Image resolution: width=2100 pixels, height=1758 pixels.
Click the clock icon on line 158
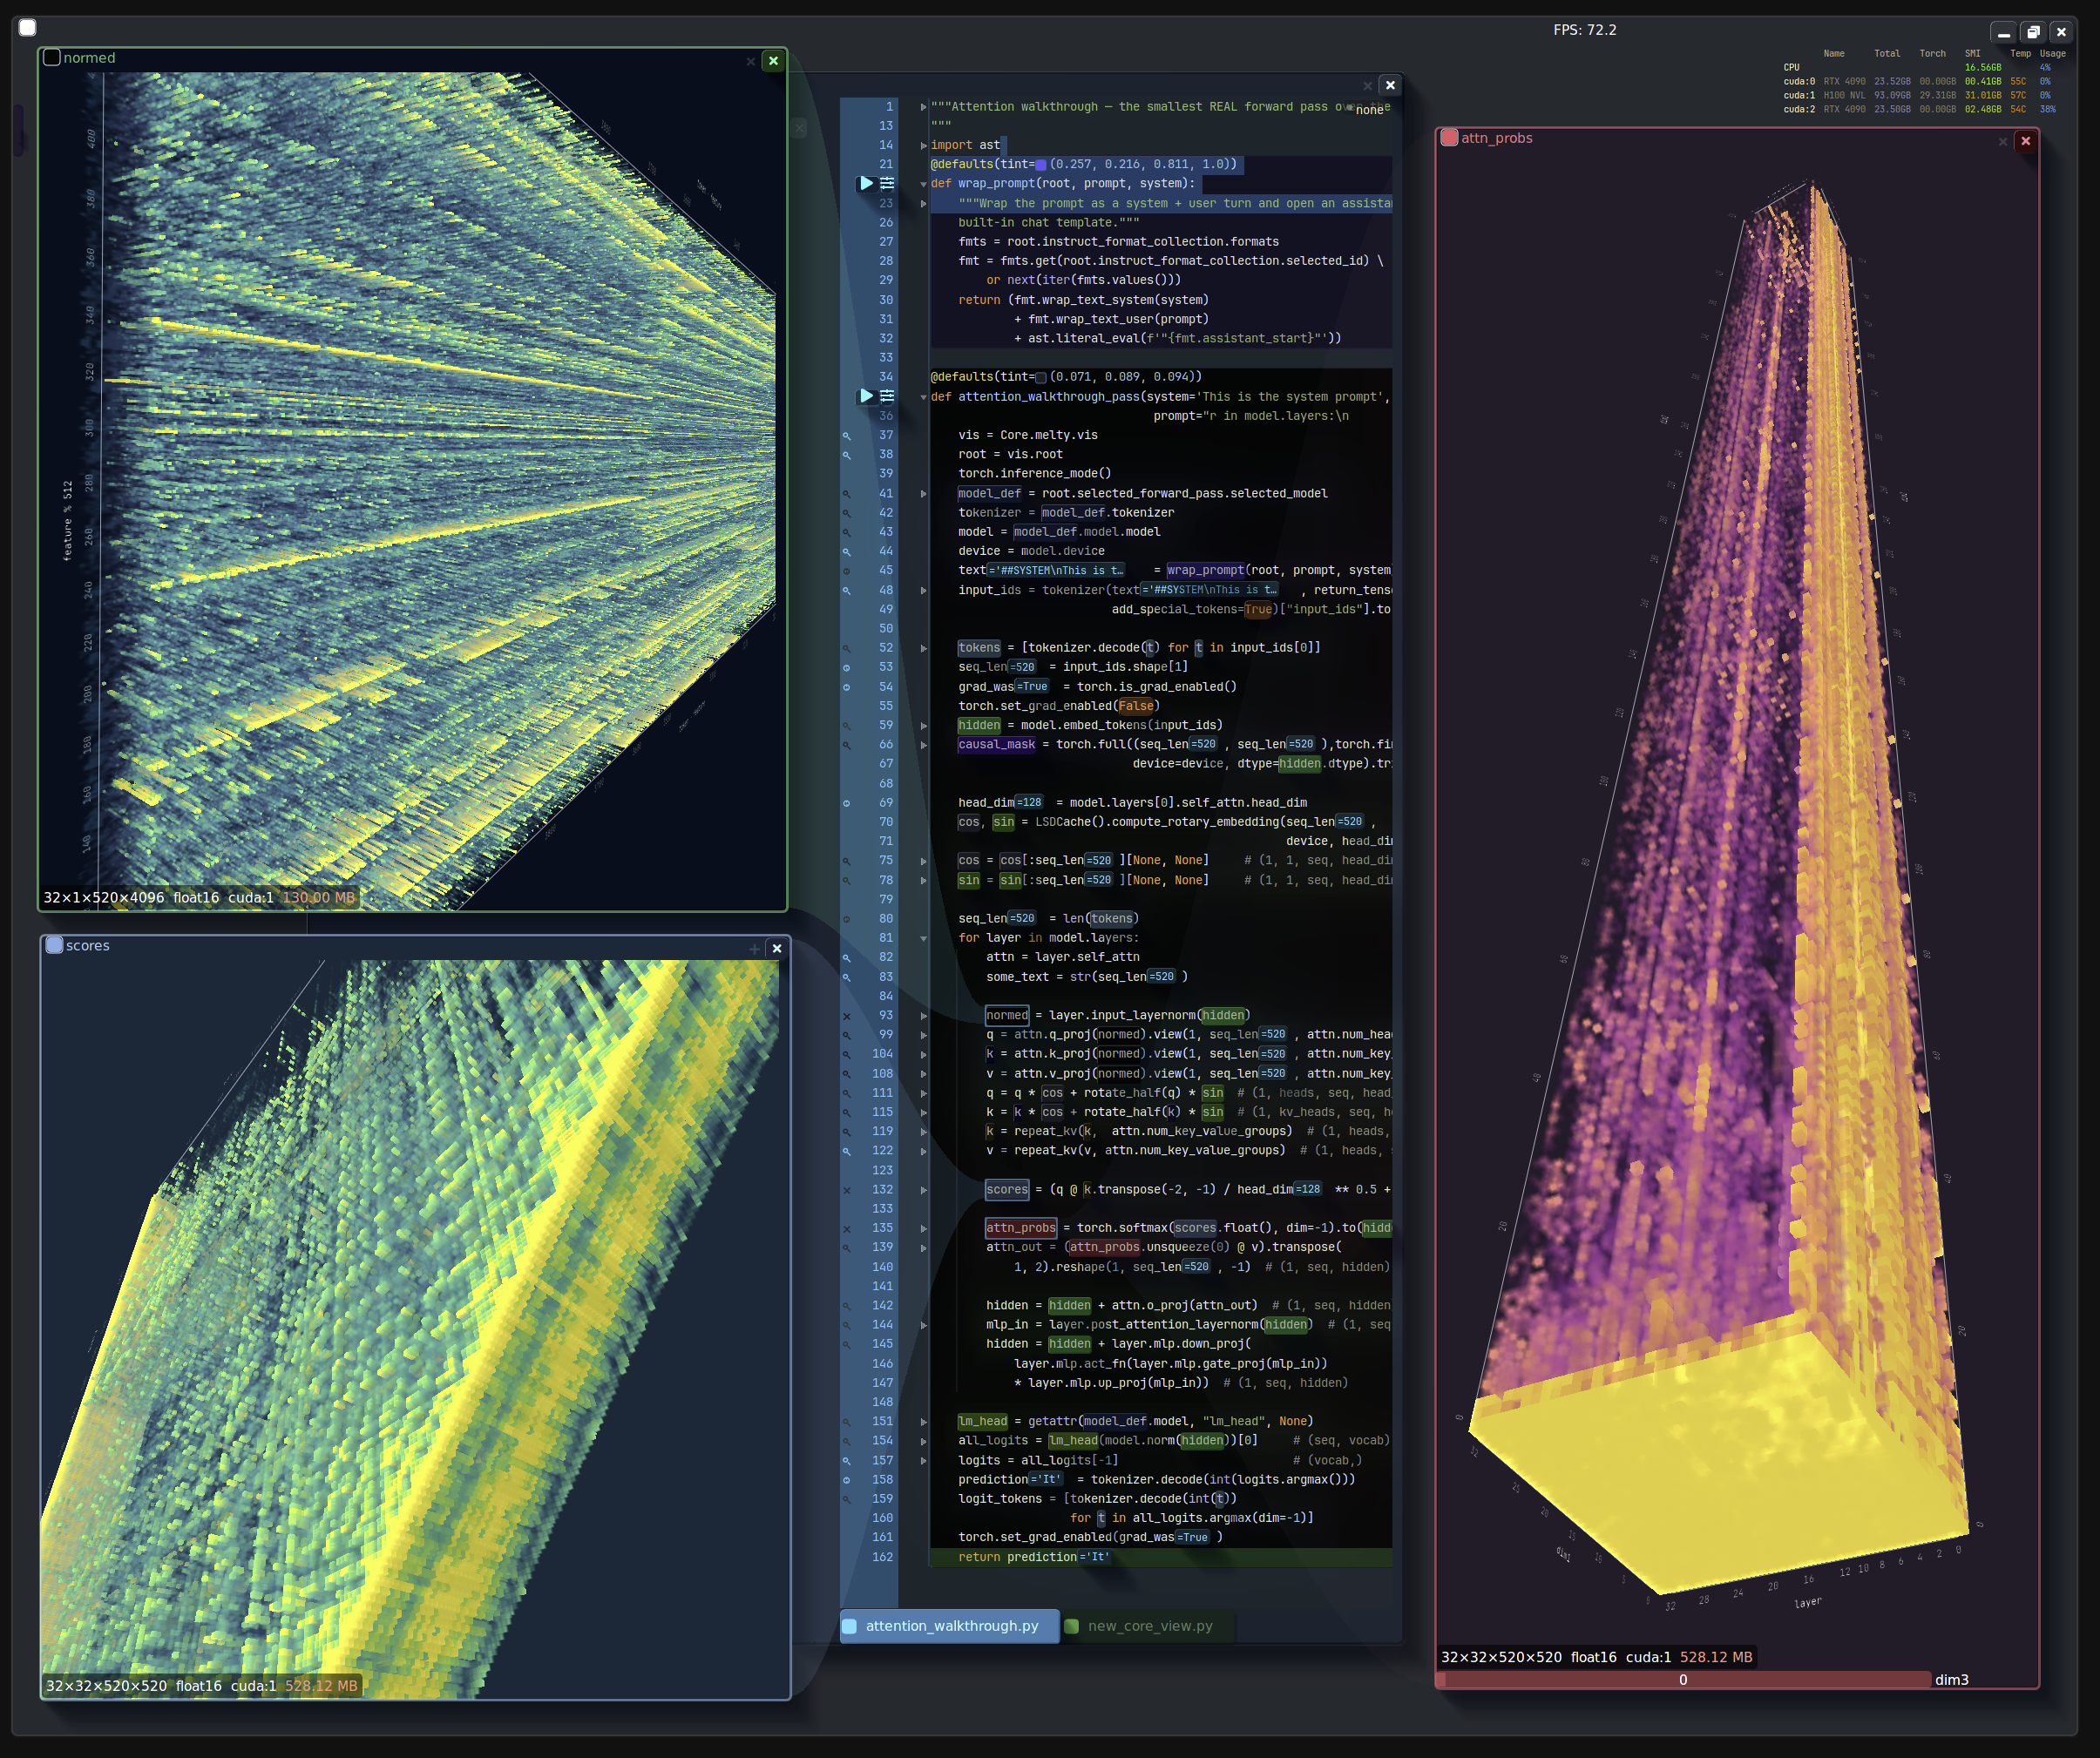846,1480
